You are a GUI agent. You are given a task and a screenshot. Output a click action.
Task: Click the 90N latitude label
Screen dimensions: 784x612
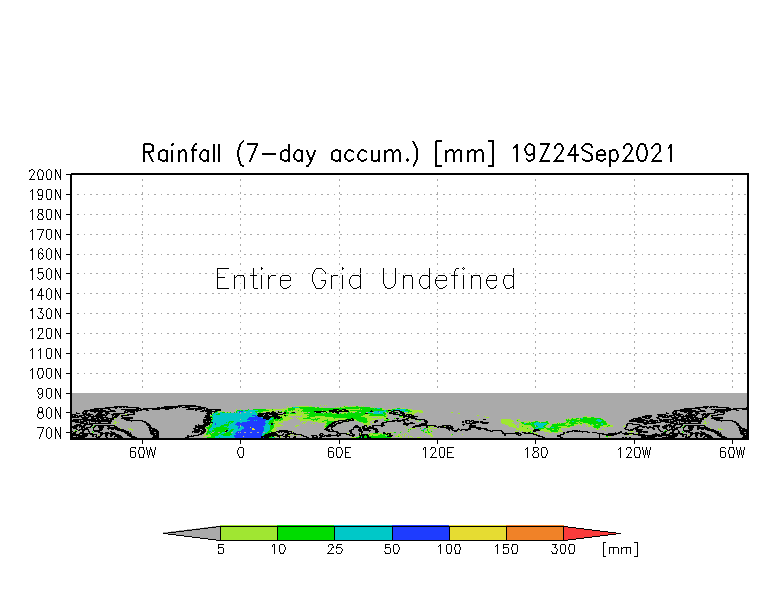click(x=49, y=394)
